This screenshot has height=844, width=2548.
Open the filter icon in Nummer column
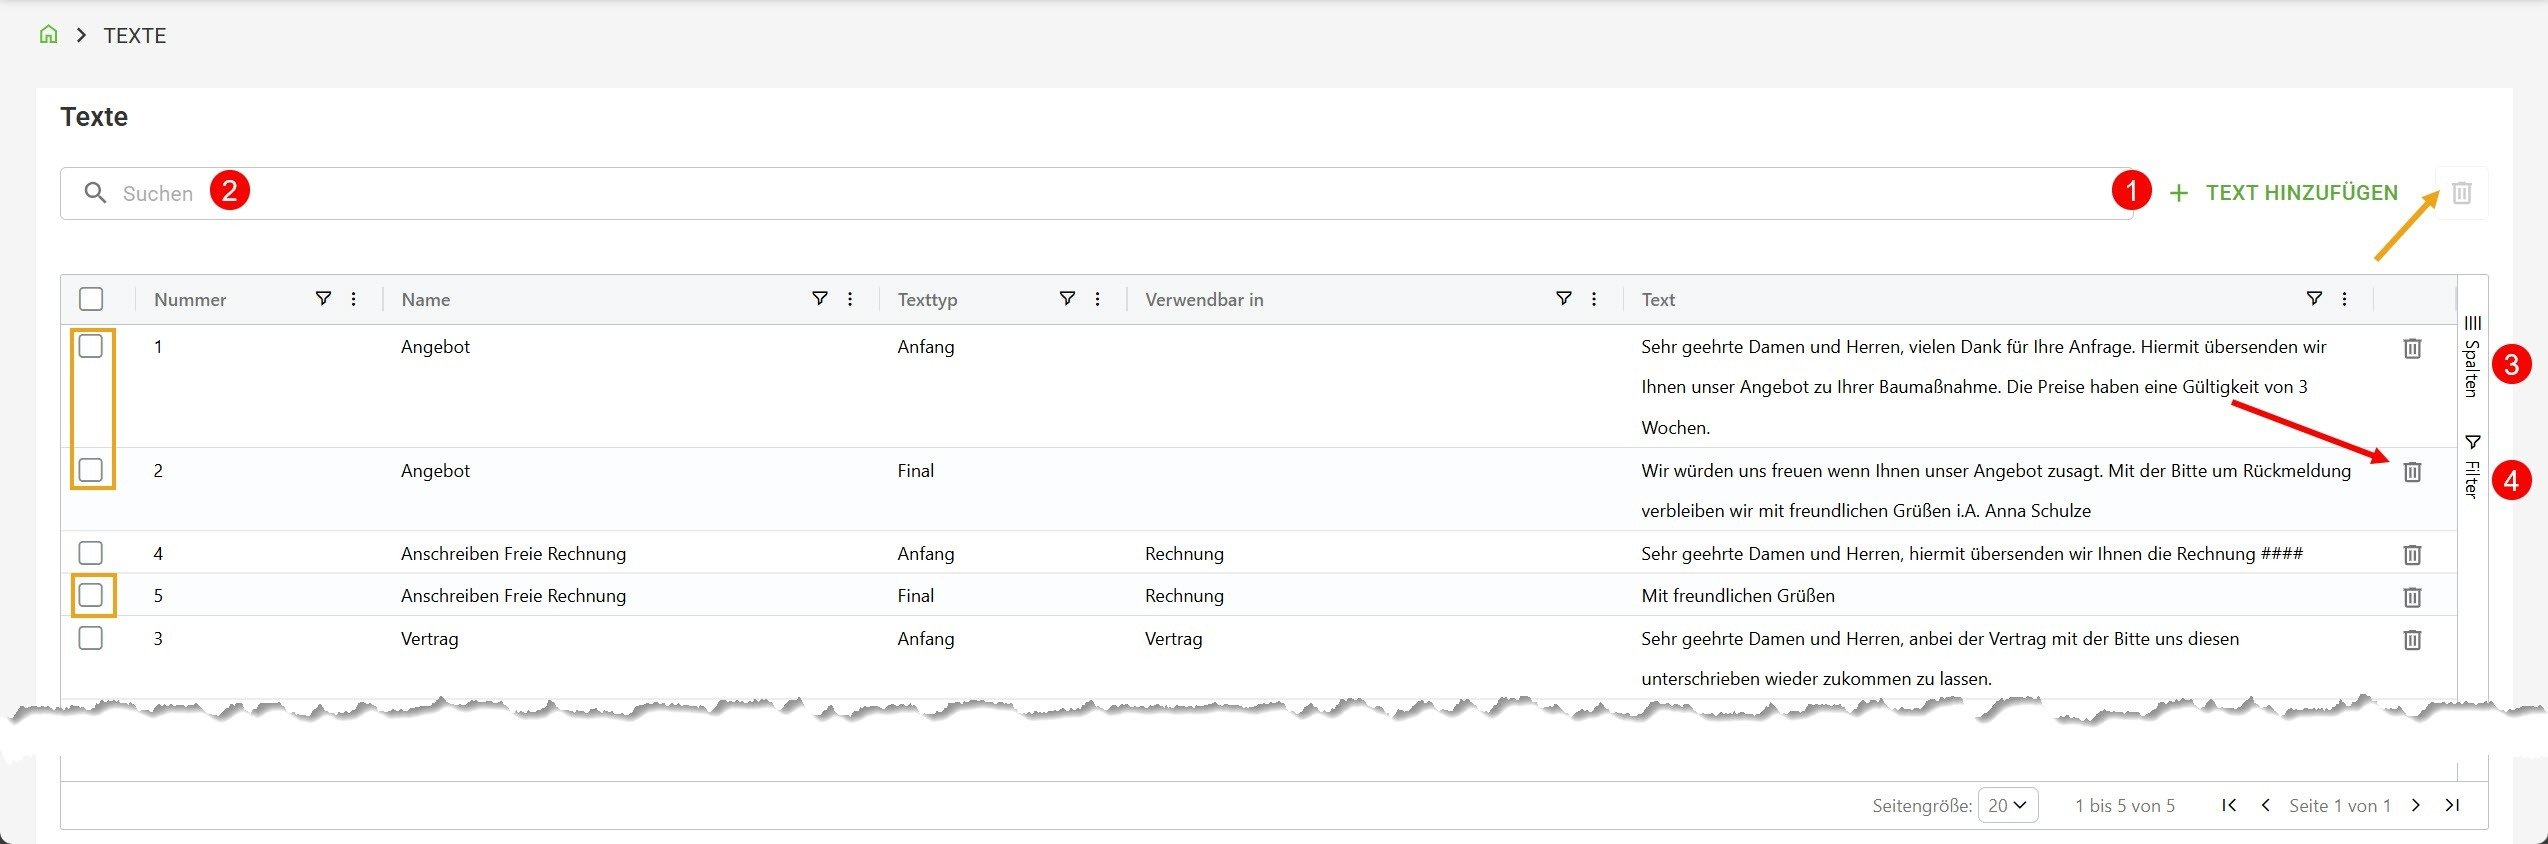(x=323, y=299)
